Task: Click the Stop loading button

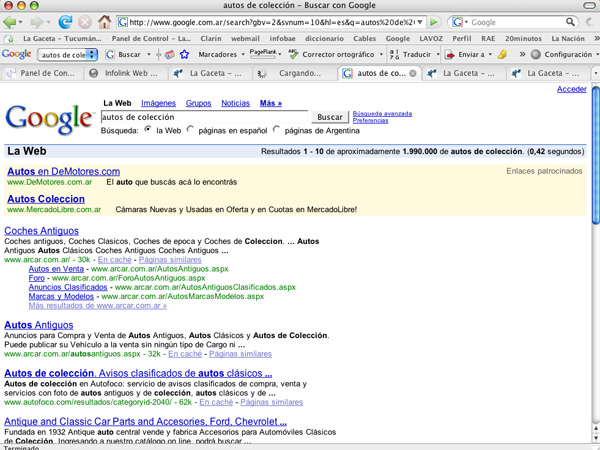Action: pyautogui.click(x=85, y=21)
